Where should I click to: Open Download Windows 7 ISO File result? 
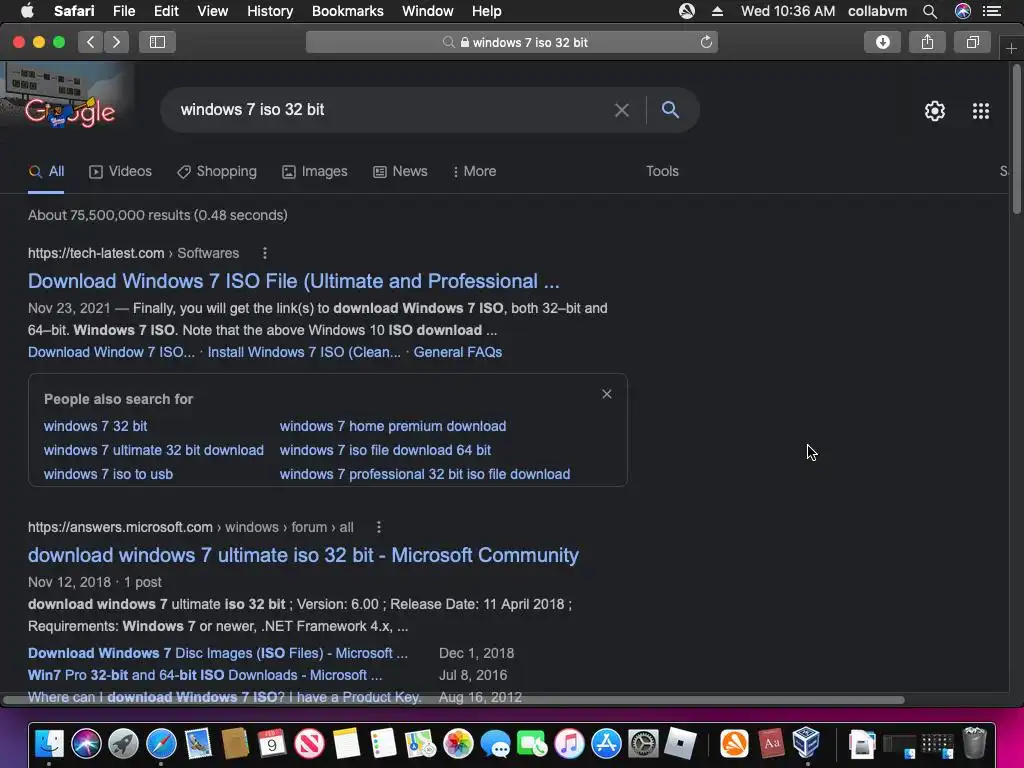click(293, 281)
